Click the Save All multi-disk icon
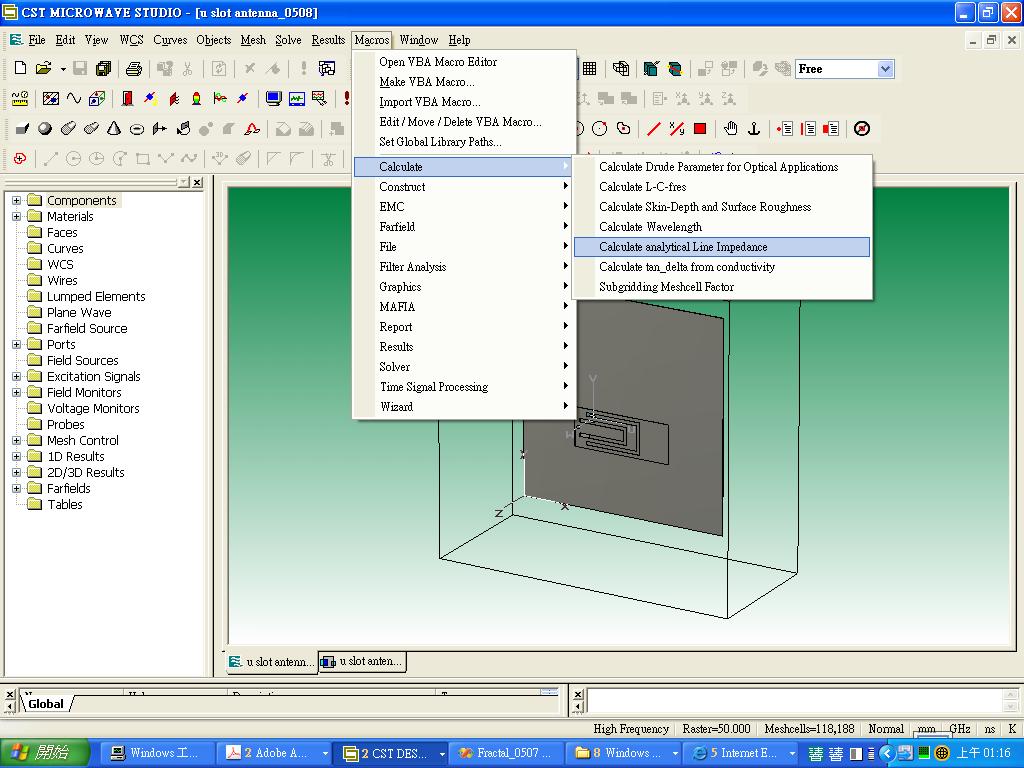1024x768 pixels. click(x=103, y=69)
